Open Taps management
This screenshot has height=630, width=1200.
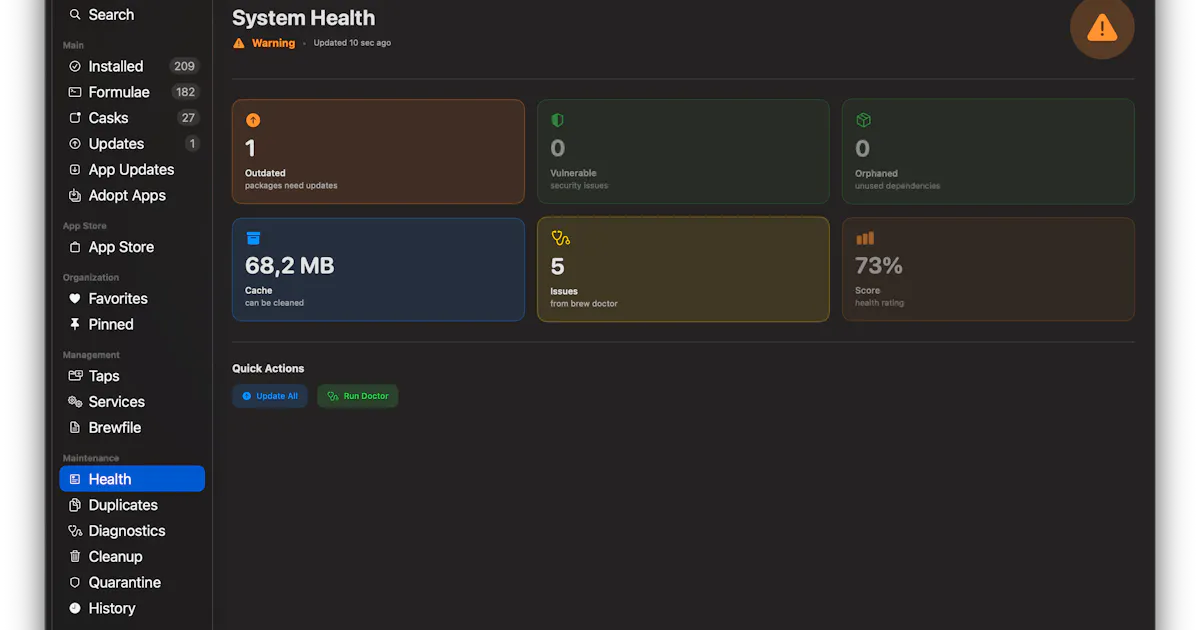click(132, 376)
